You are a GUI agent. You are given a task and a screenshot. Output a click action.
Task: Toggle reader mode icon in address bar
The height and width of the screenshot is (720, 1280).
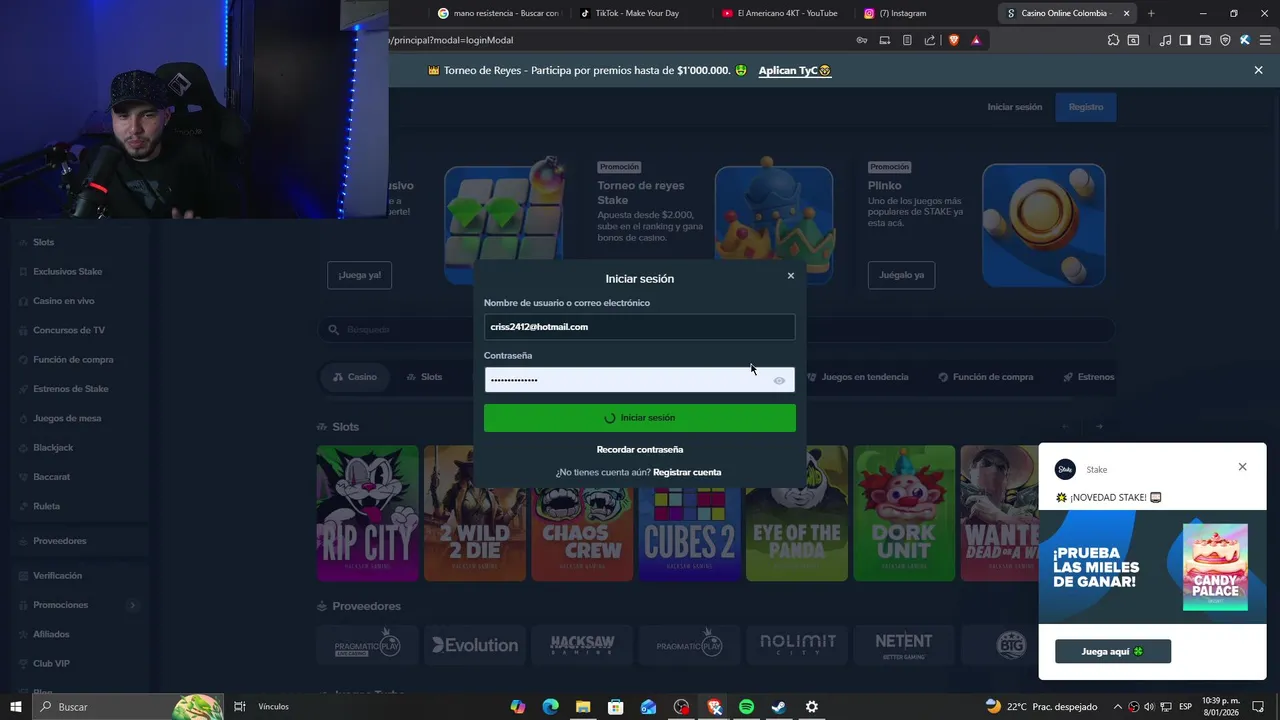[x=907, y=40]
